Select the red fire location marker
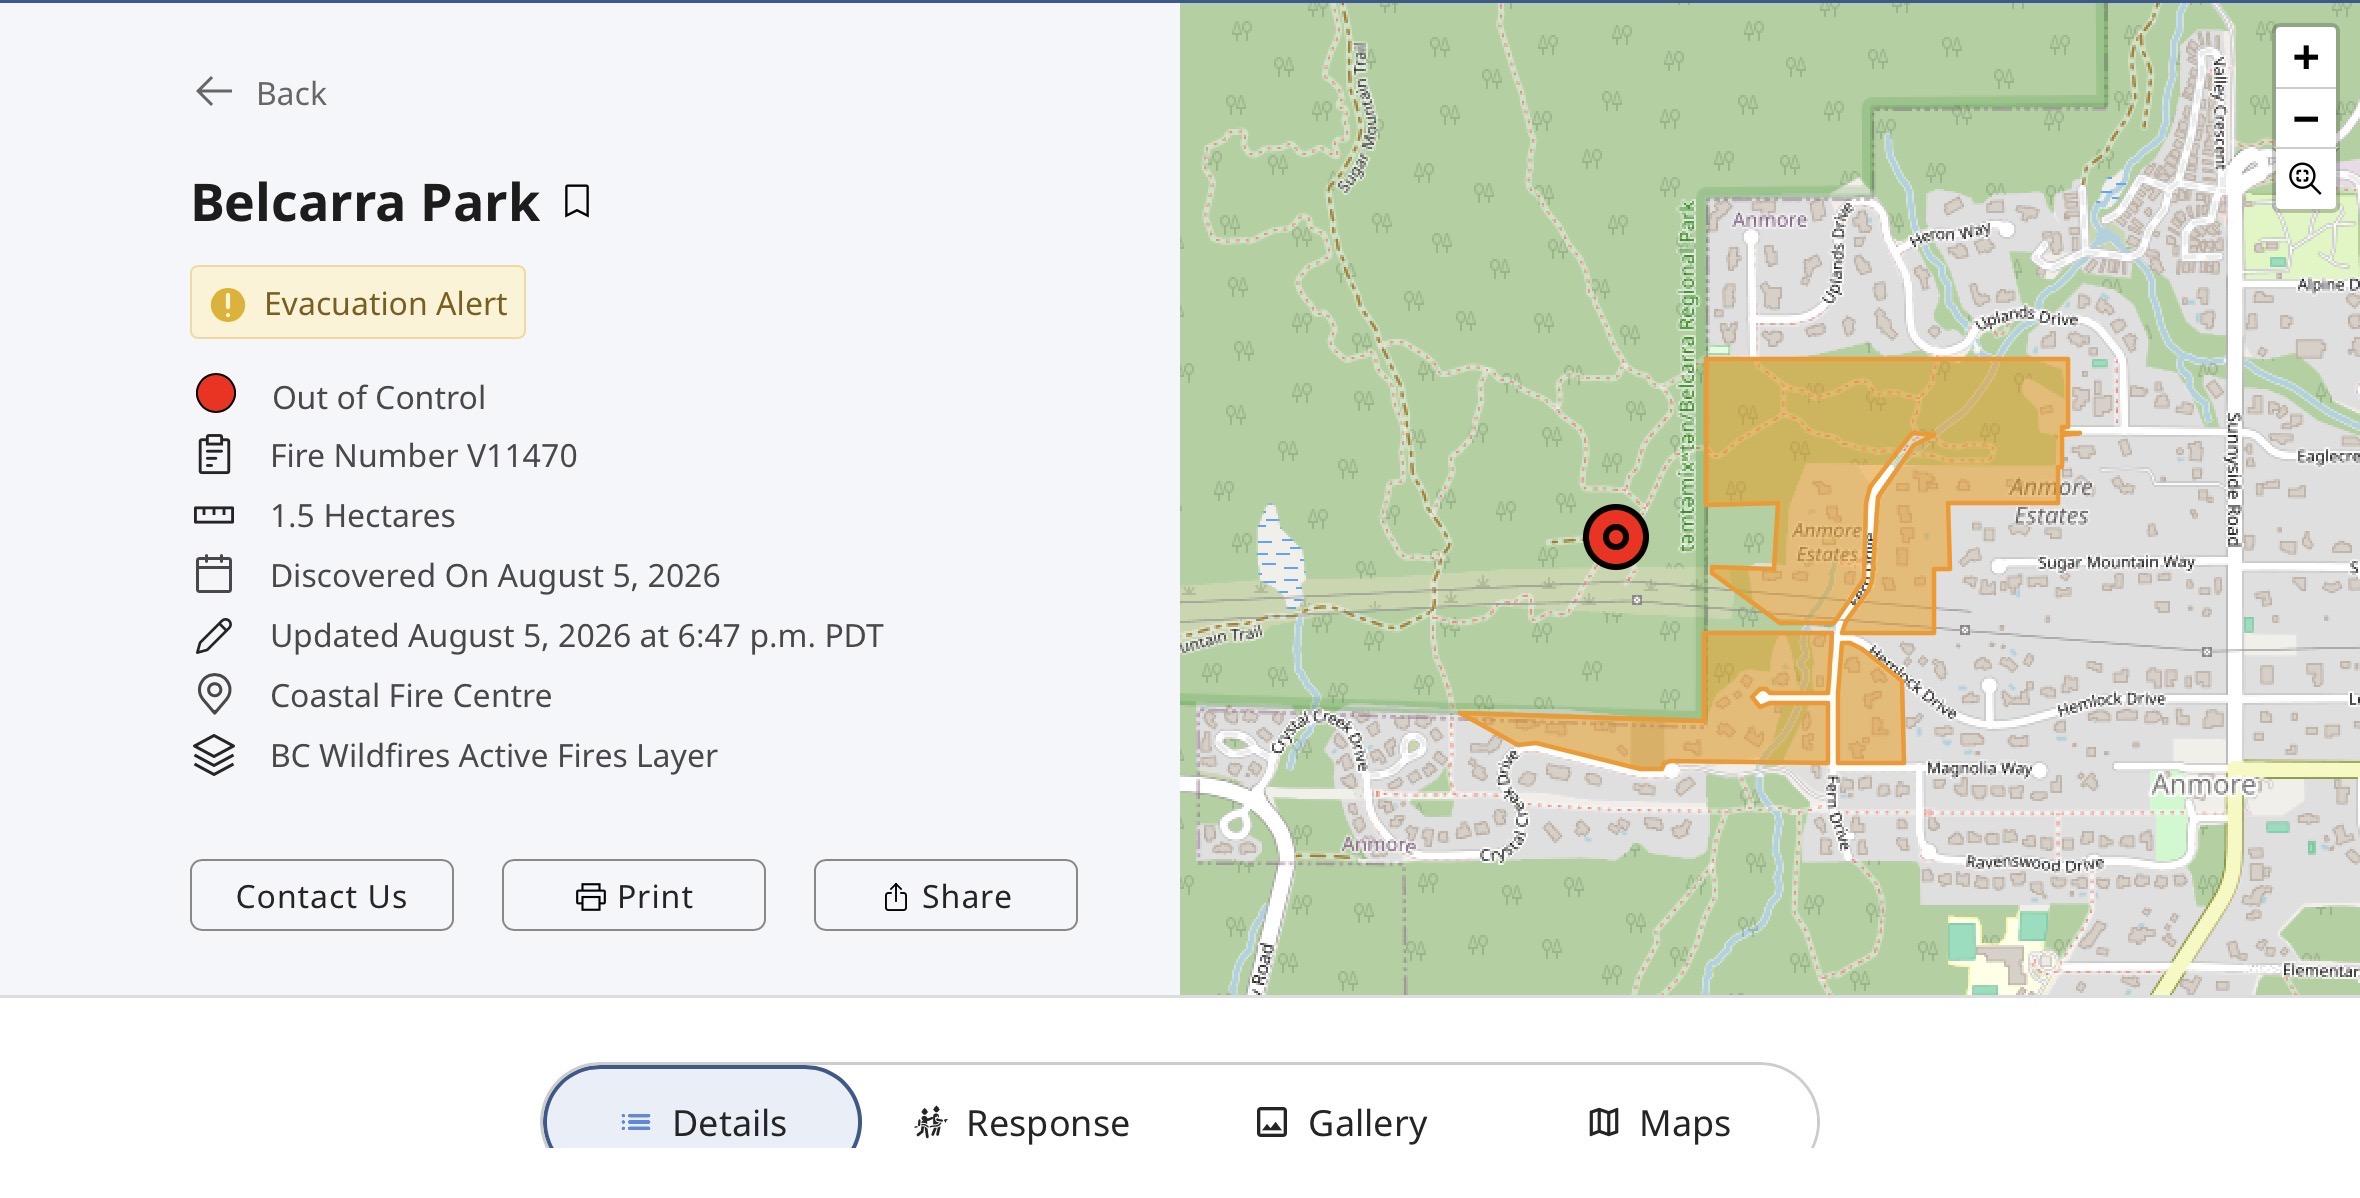The width and height of the screenshot is (2360, 1198). [1615, 537]
